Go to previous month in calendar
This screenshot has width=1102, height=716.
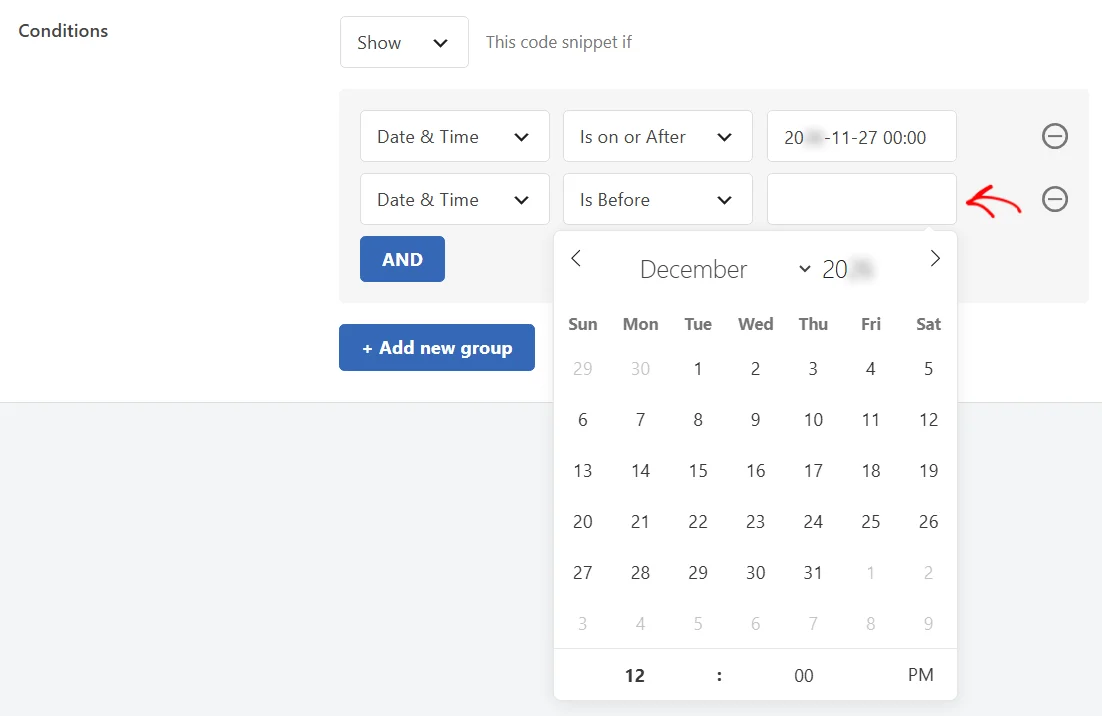coord(576,259)
